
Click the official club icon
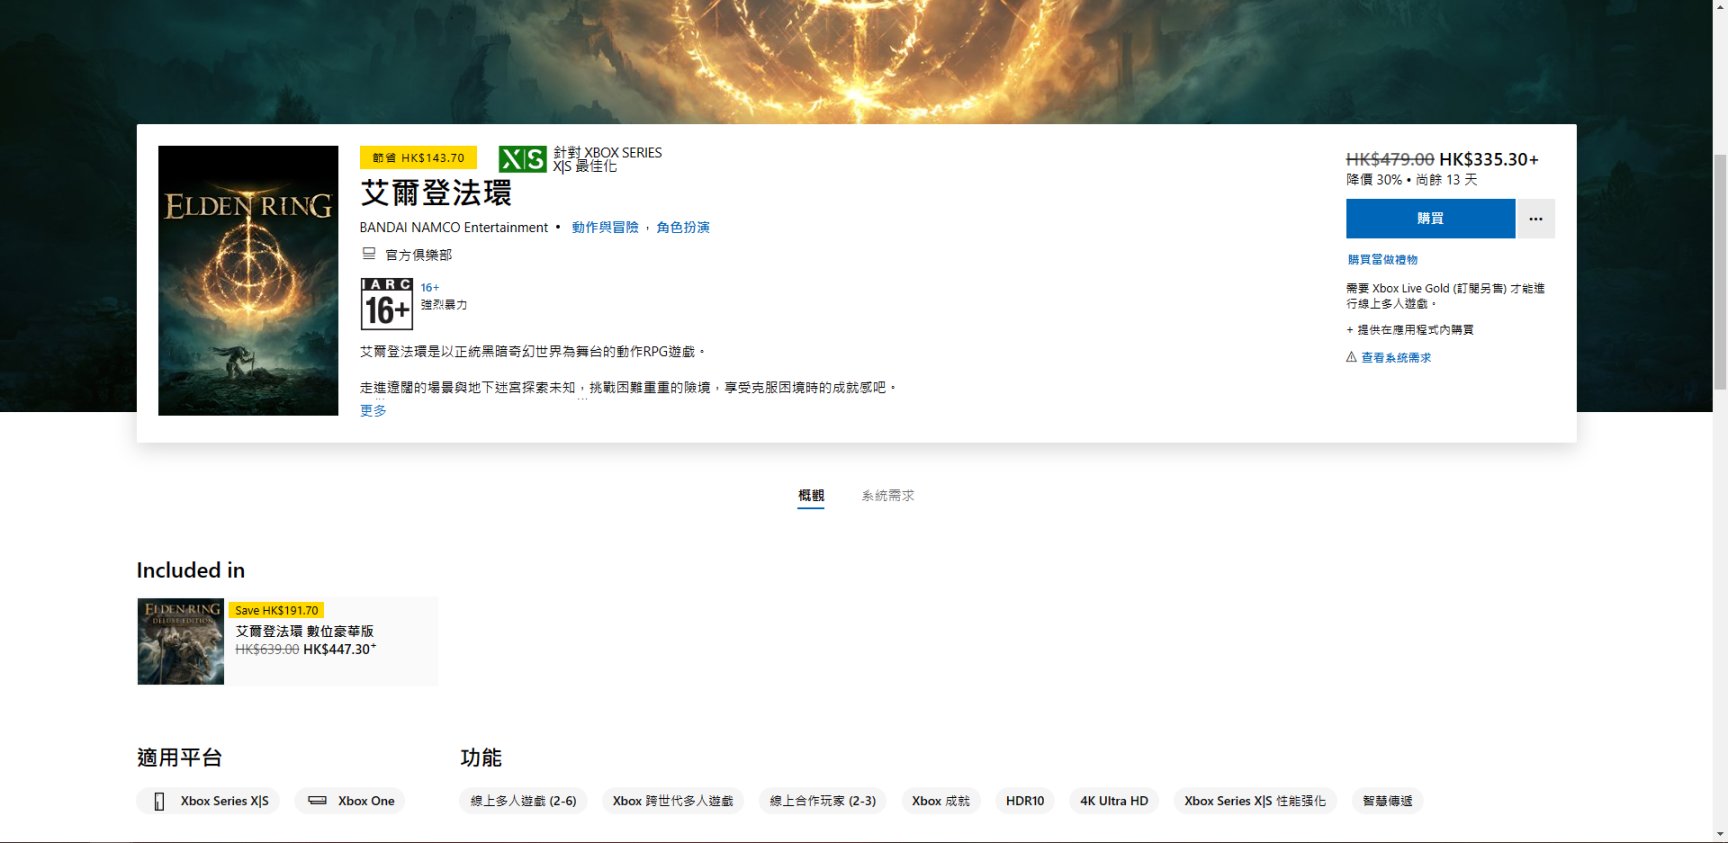[x=369, y=254]
